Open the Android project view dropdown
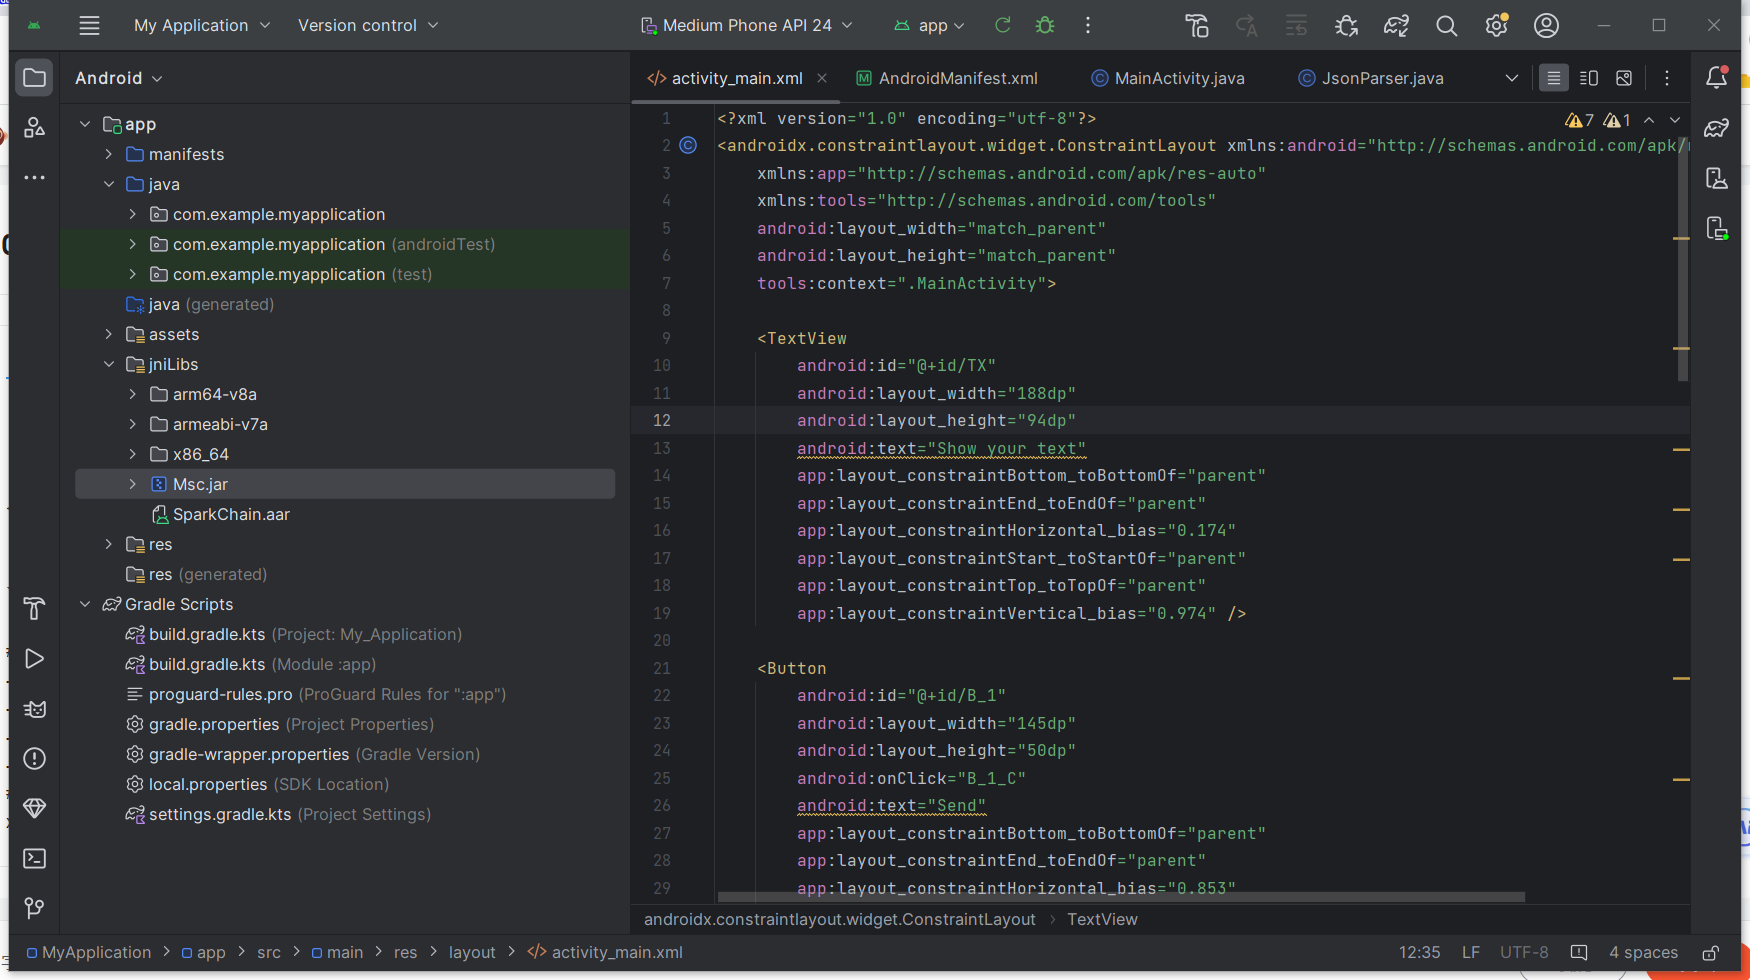The height and width of the screenshot is (980, 1750). point(118,78)
